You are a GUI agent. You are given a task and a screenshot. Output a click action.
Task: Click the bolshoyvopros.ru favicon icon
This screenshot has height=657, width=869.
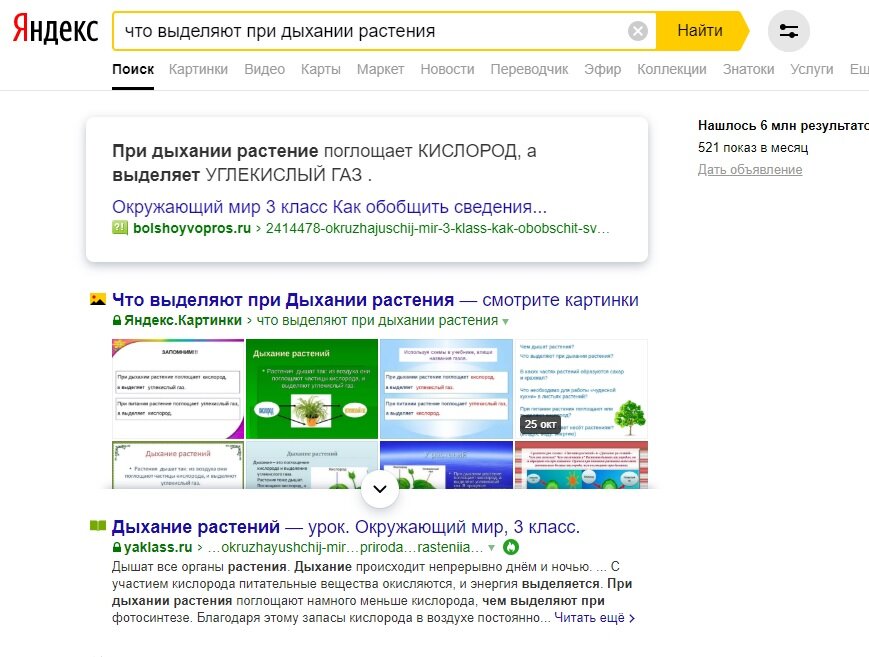point(120,227)
